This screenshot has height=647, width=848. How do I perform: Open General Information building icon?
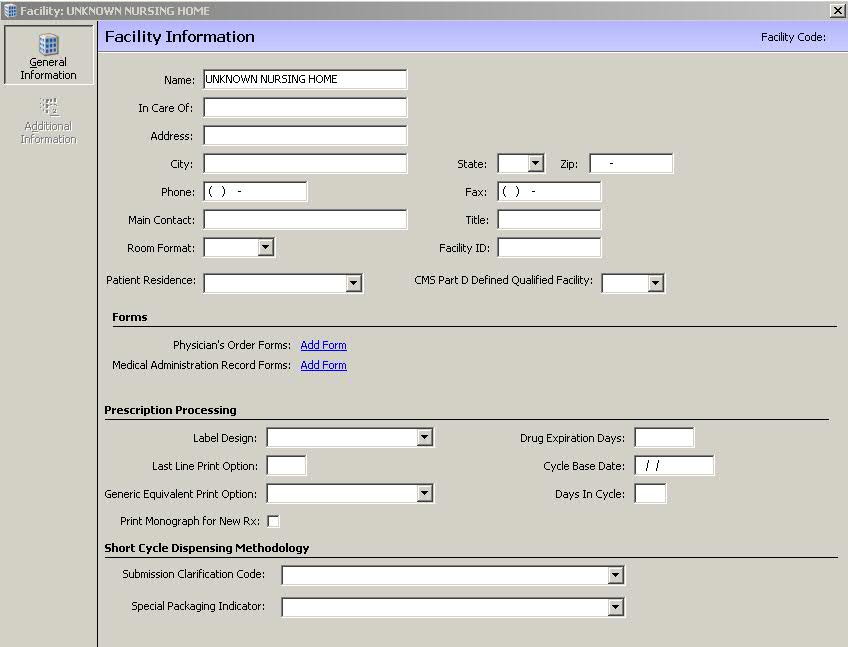48,44
